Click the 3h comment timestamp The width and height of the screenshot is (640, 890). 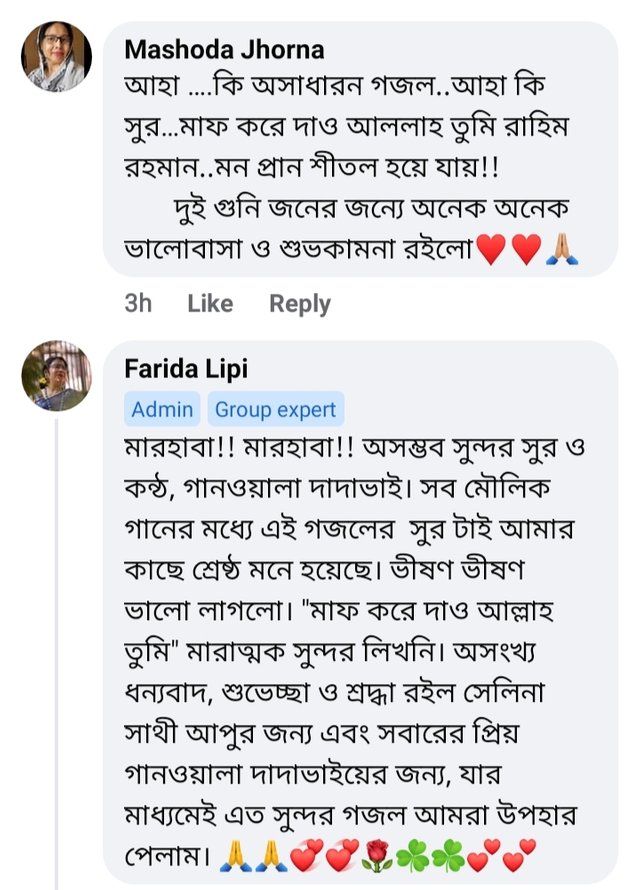[x=138, y=304]
